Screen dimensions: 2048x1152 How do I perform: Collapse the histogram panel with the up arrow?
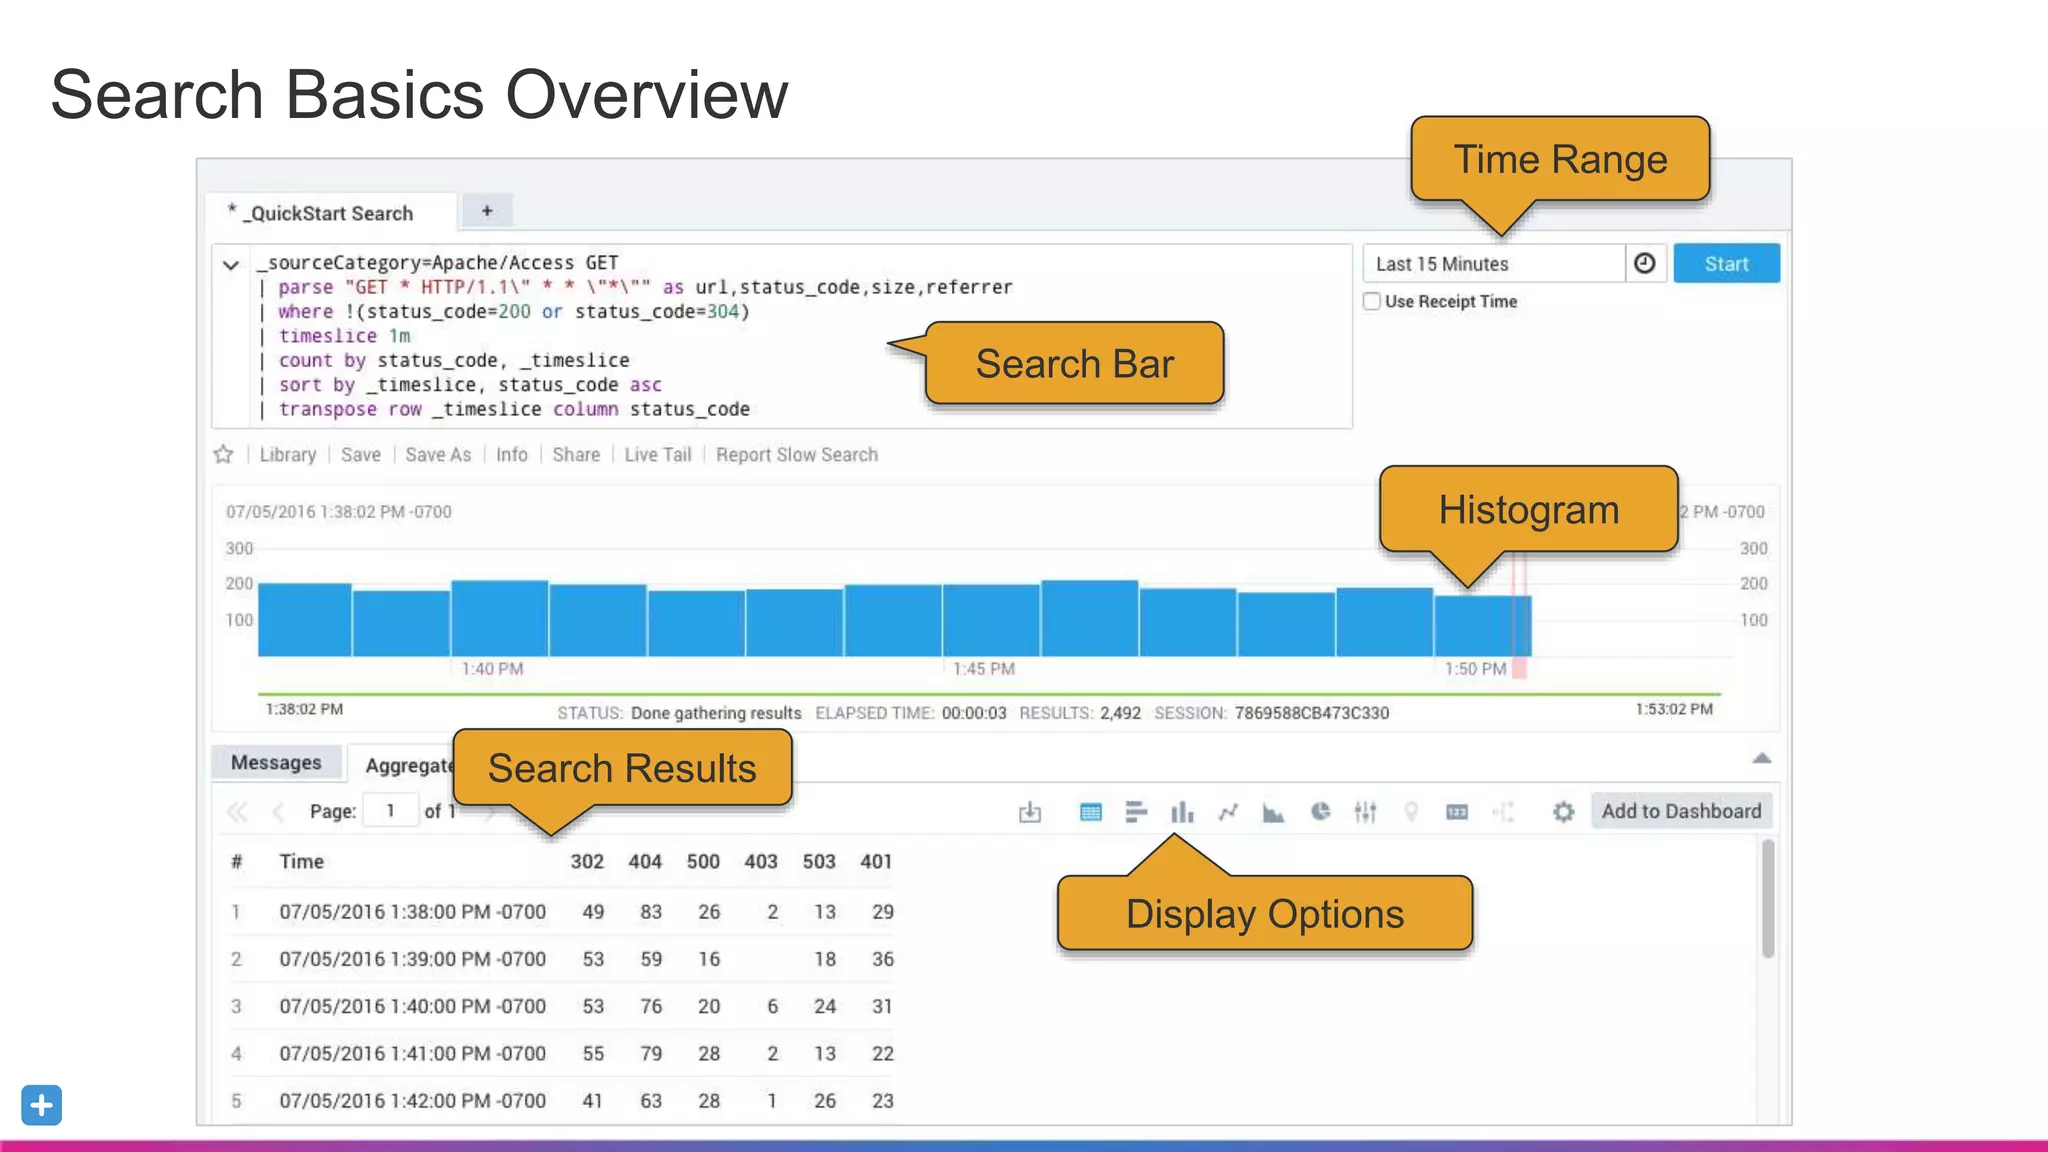[x=1762, y=758]
